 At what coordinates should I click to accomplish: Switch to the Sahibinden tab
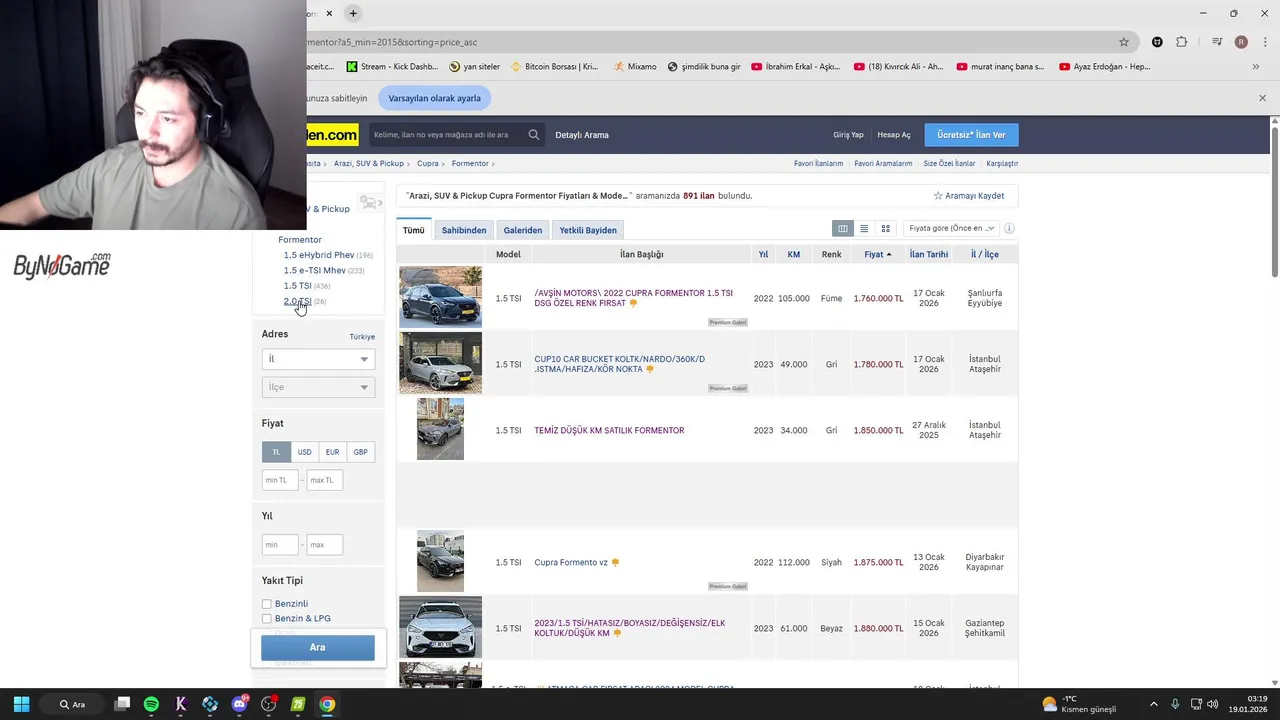(464, 230)
